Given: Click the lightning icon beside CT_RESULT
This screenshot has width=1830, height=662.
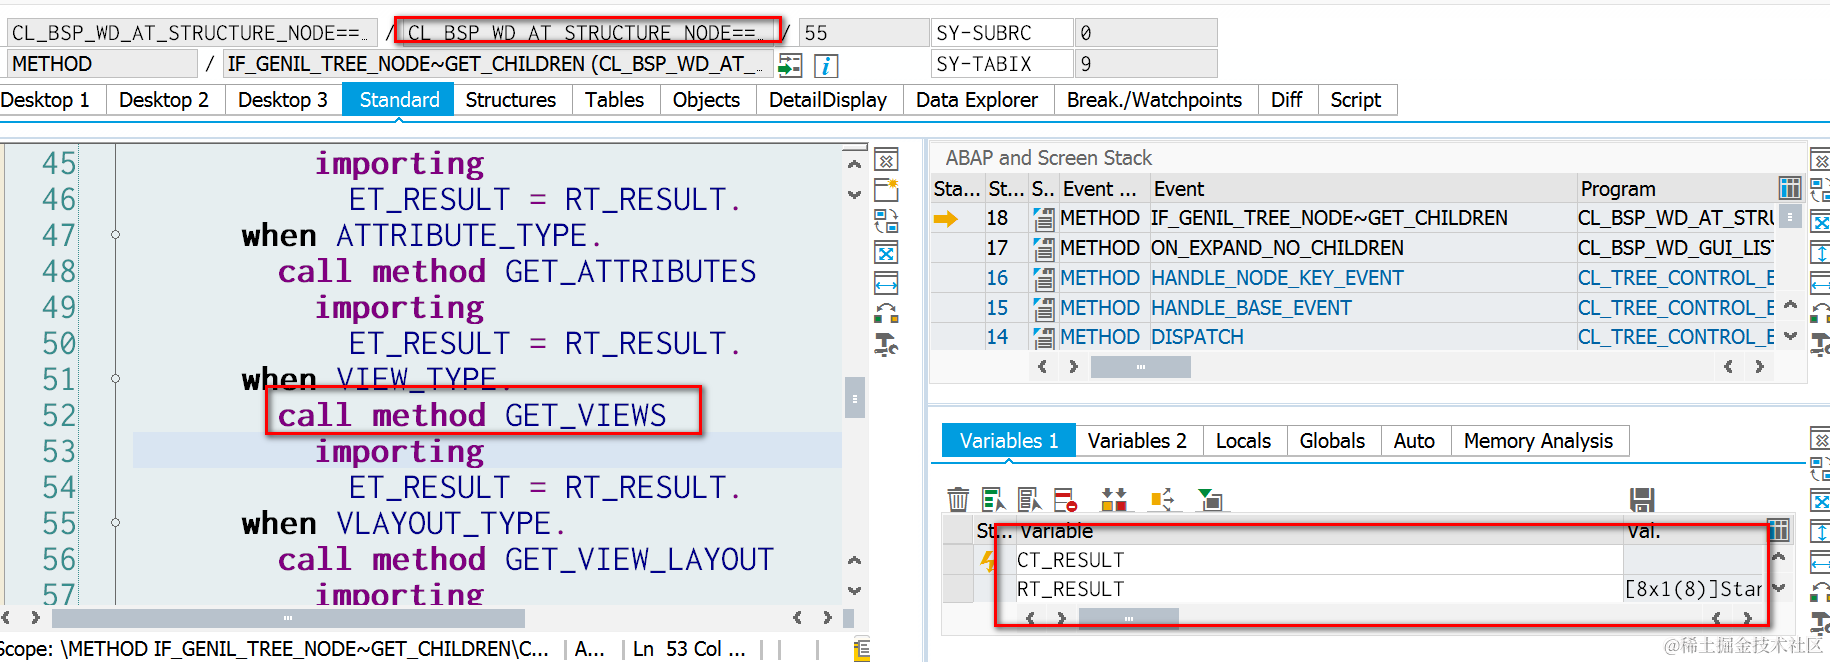Looking at the screenshot, I should (x=988, y=561).
